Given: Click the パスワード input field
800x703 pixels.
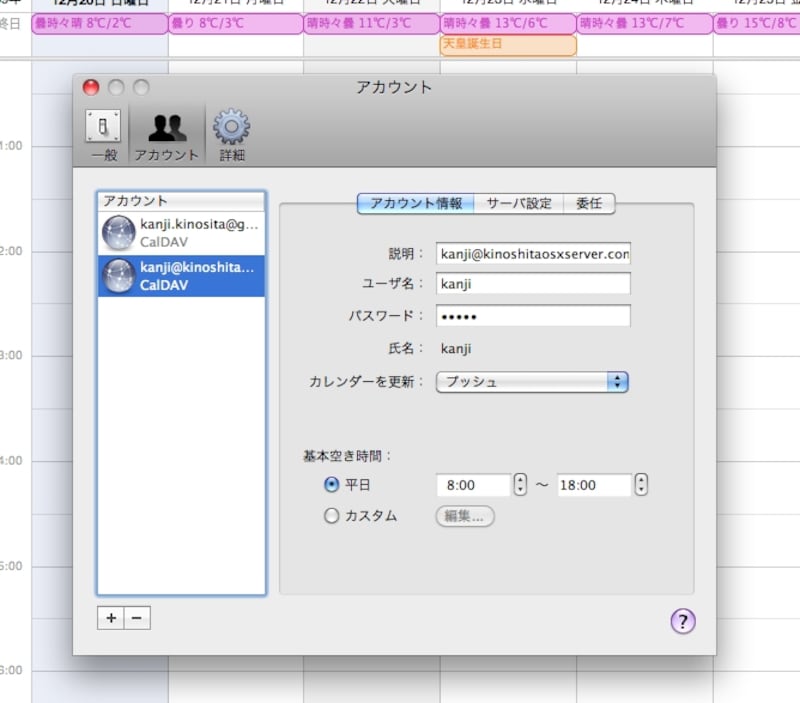Looking at the screenshot, I should tap(533, 316).
